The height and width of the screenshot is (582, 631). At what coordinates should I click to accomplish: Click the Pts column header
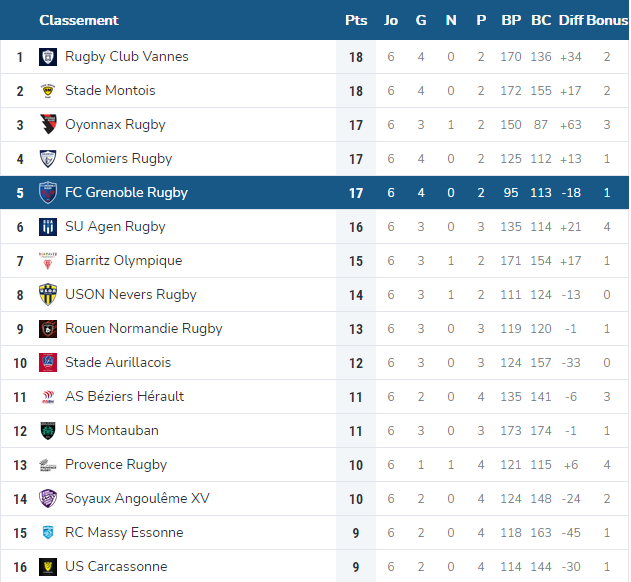tap(356, 20)
